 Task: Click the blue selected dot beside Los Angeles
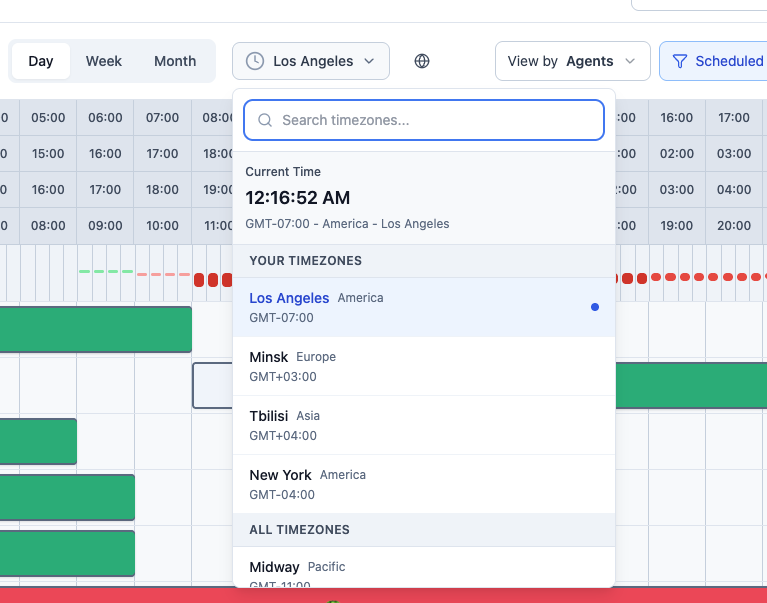click(595, 307)
